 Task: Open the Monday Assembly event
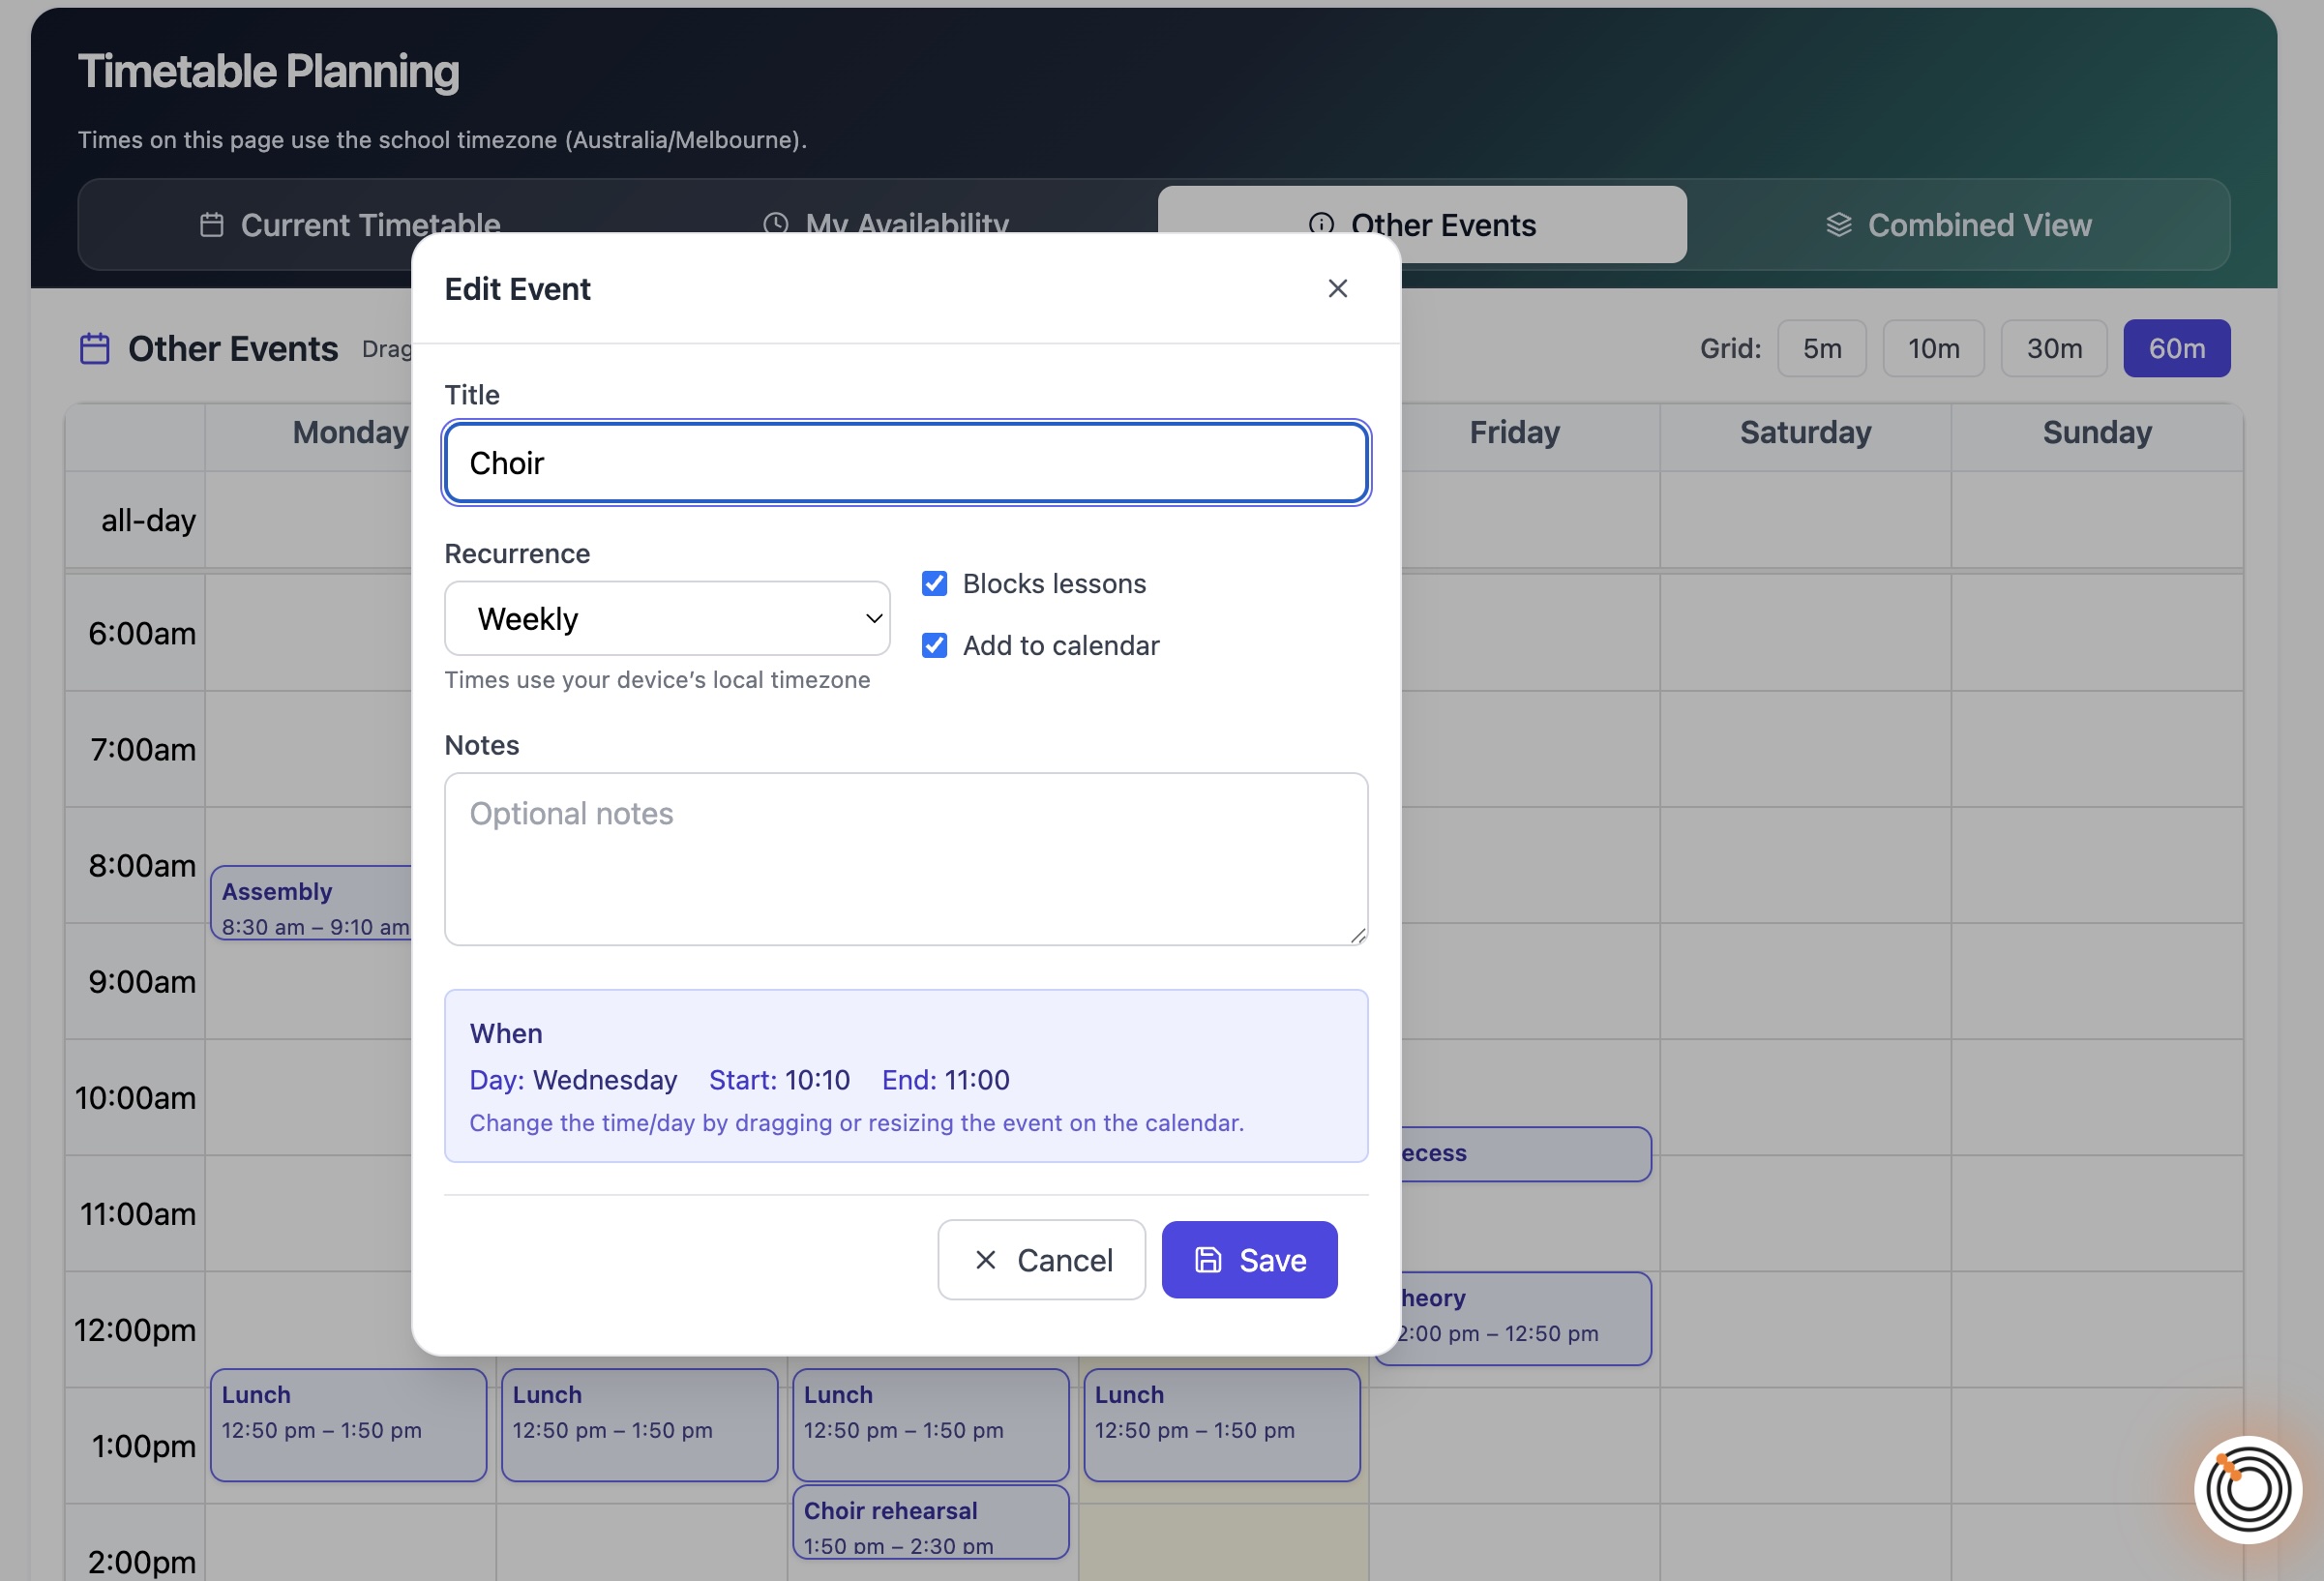[x=312, y=903]
